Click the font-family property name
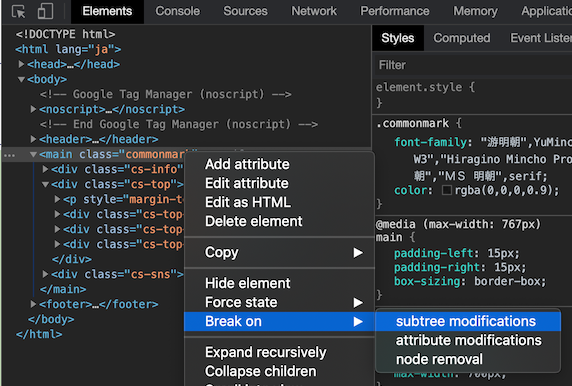 click(x=430, y=142)
